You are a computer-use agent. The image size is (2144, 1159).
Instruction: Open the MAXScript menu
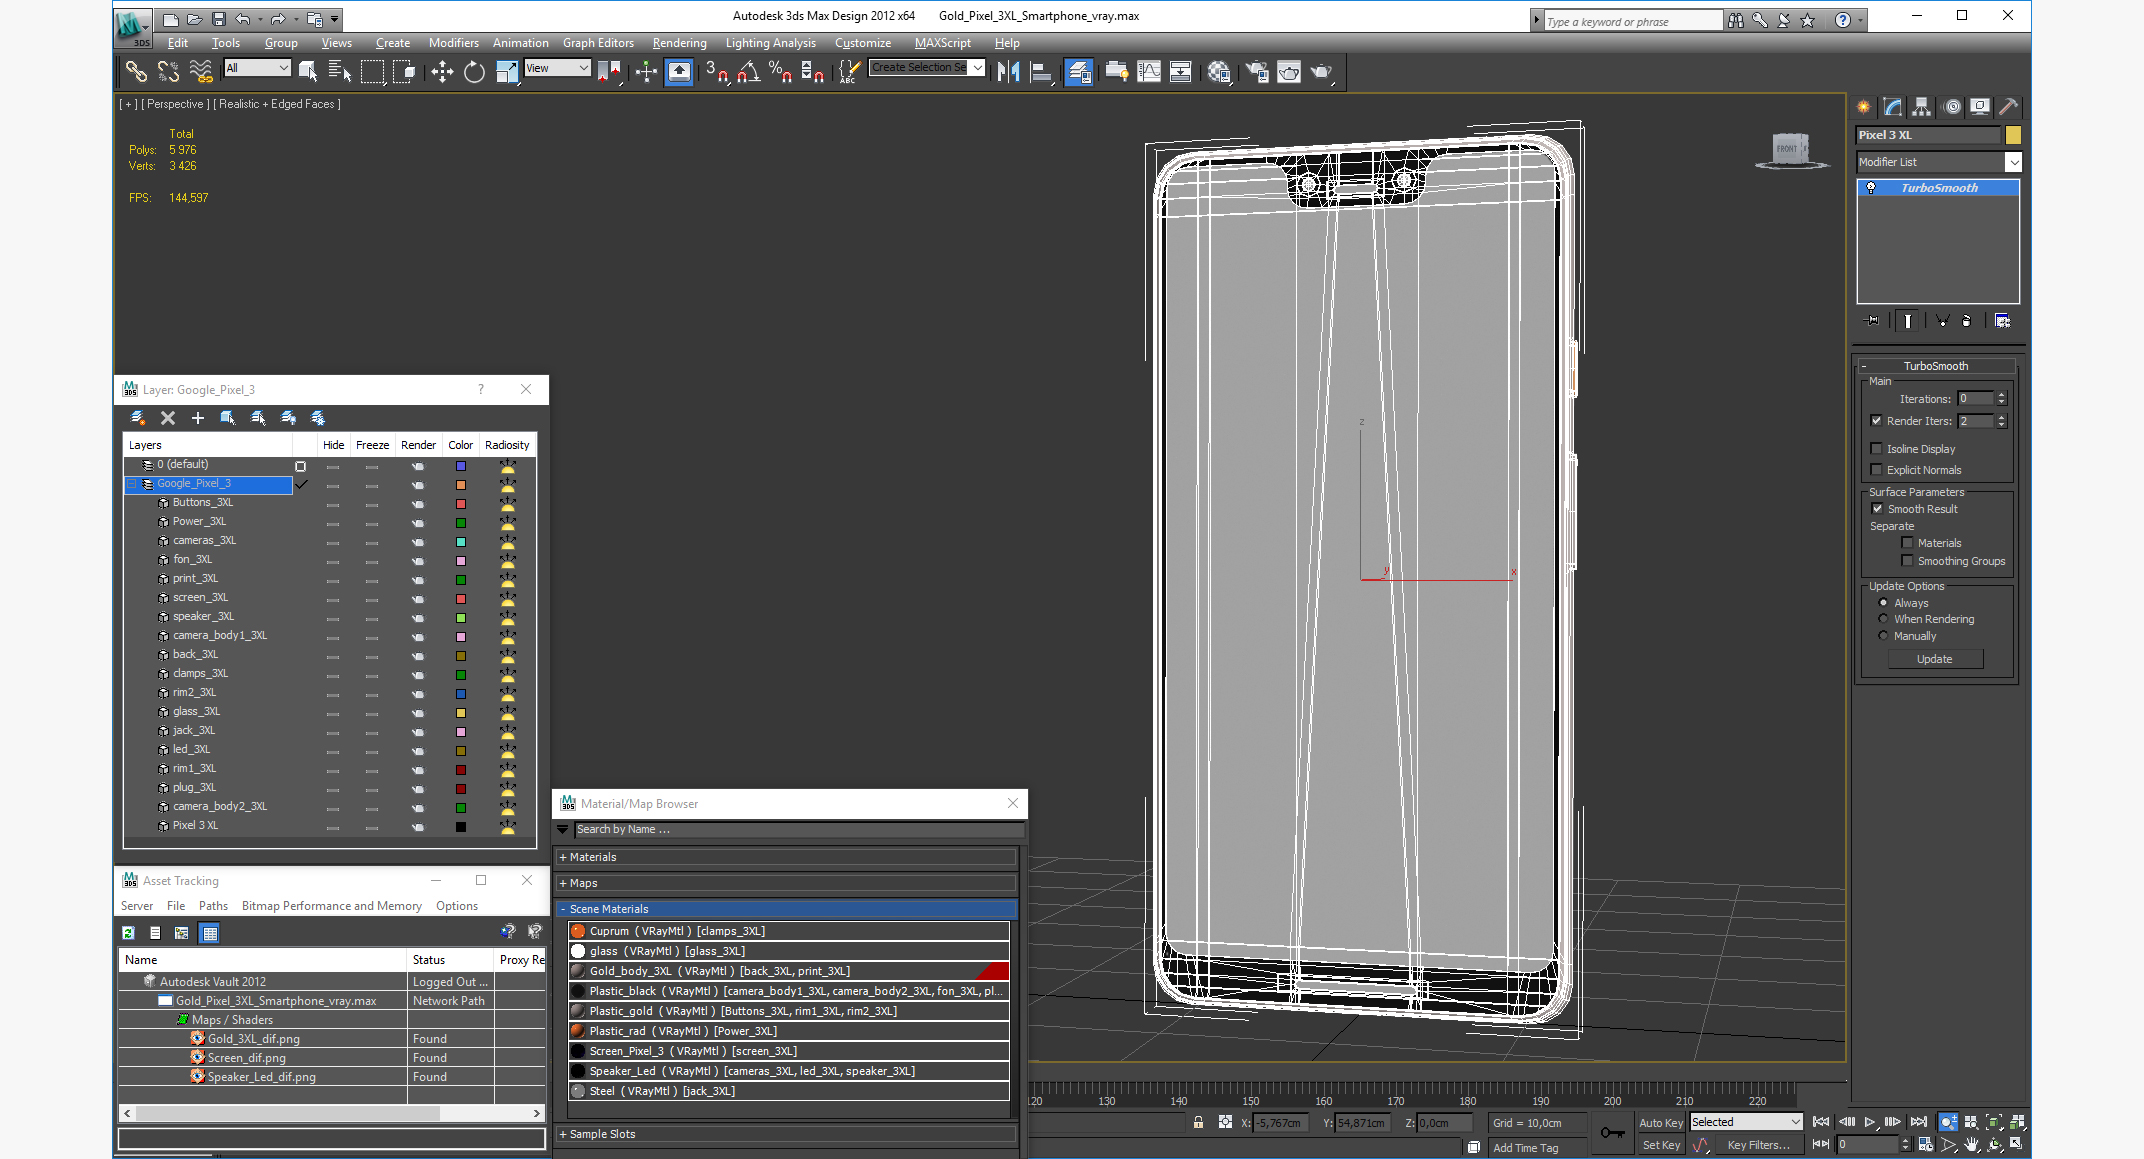click(942, 43)
